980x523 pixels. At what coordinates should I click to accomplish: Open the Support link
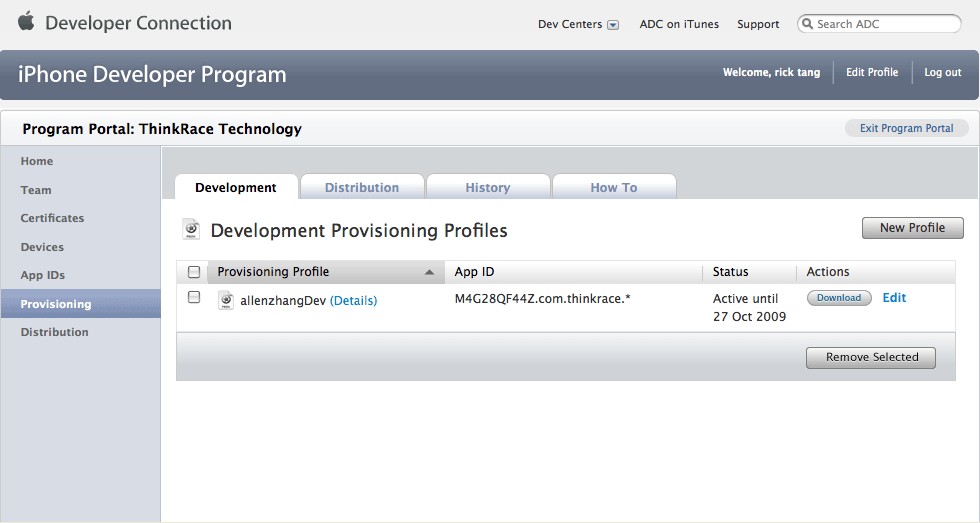pyautogui.click(x=758, y=24)
